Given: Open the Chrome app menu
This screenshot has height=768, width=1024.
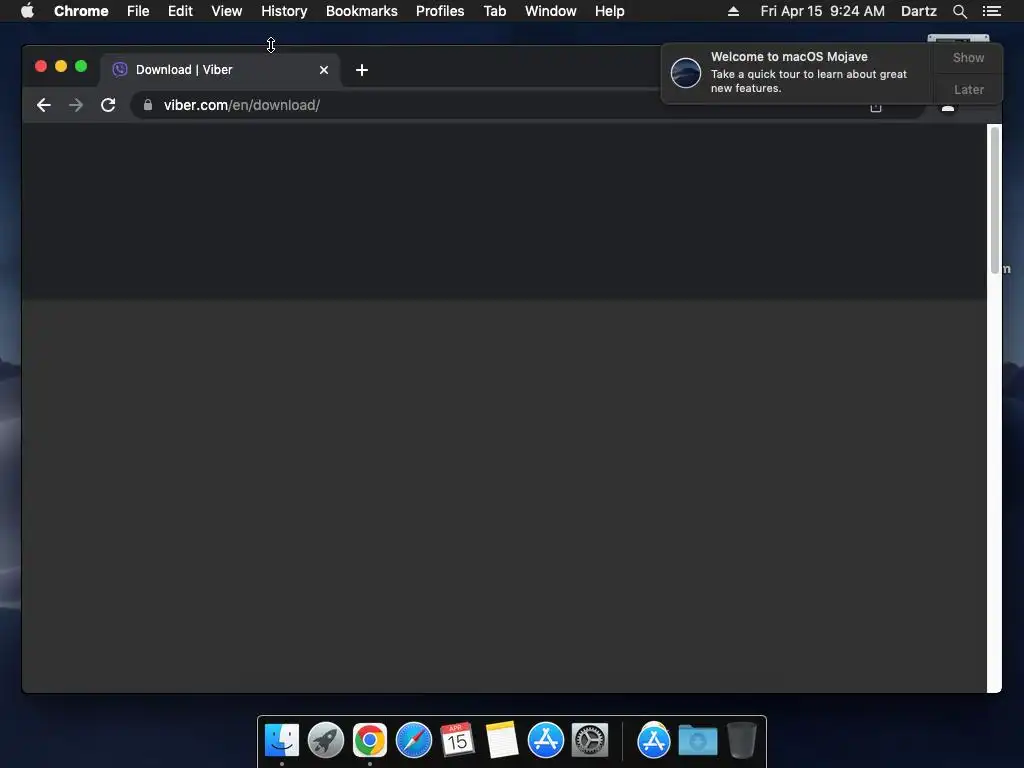Looking at the screenshot, I should [81, 11].
